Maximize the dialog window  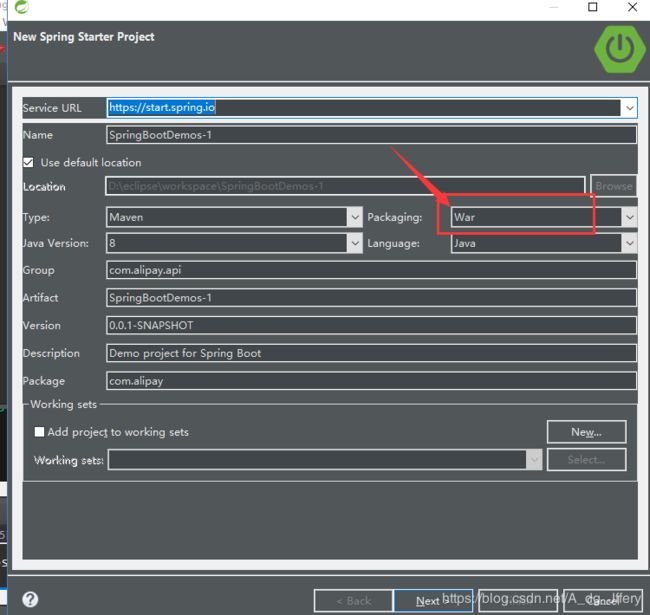(x=593, y=7)
